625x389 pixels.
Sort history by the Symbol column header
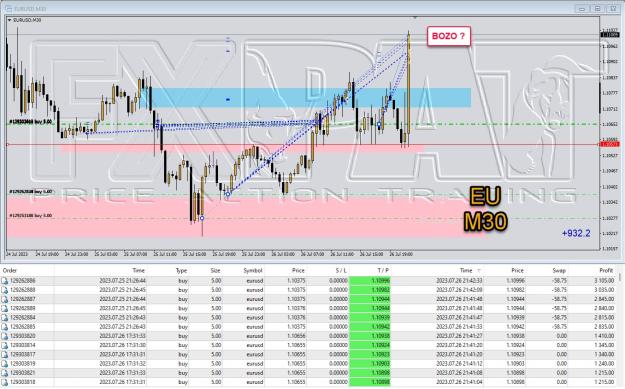(253, 270)
